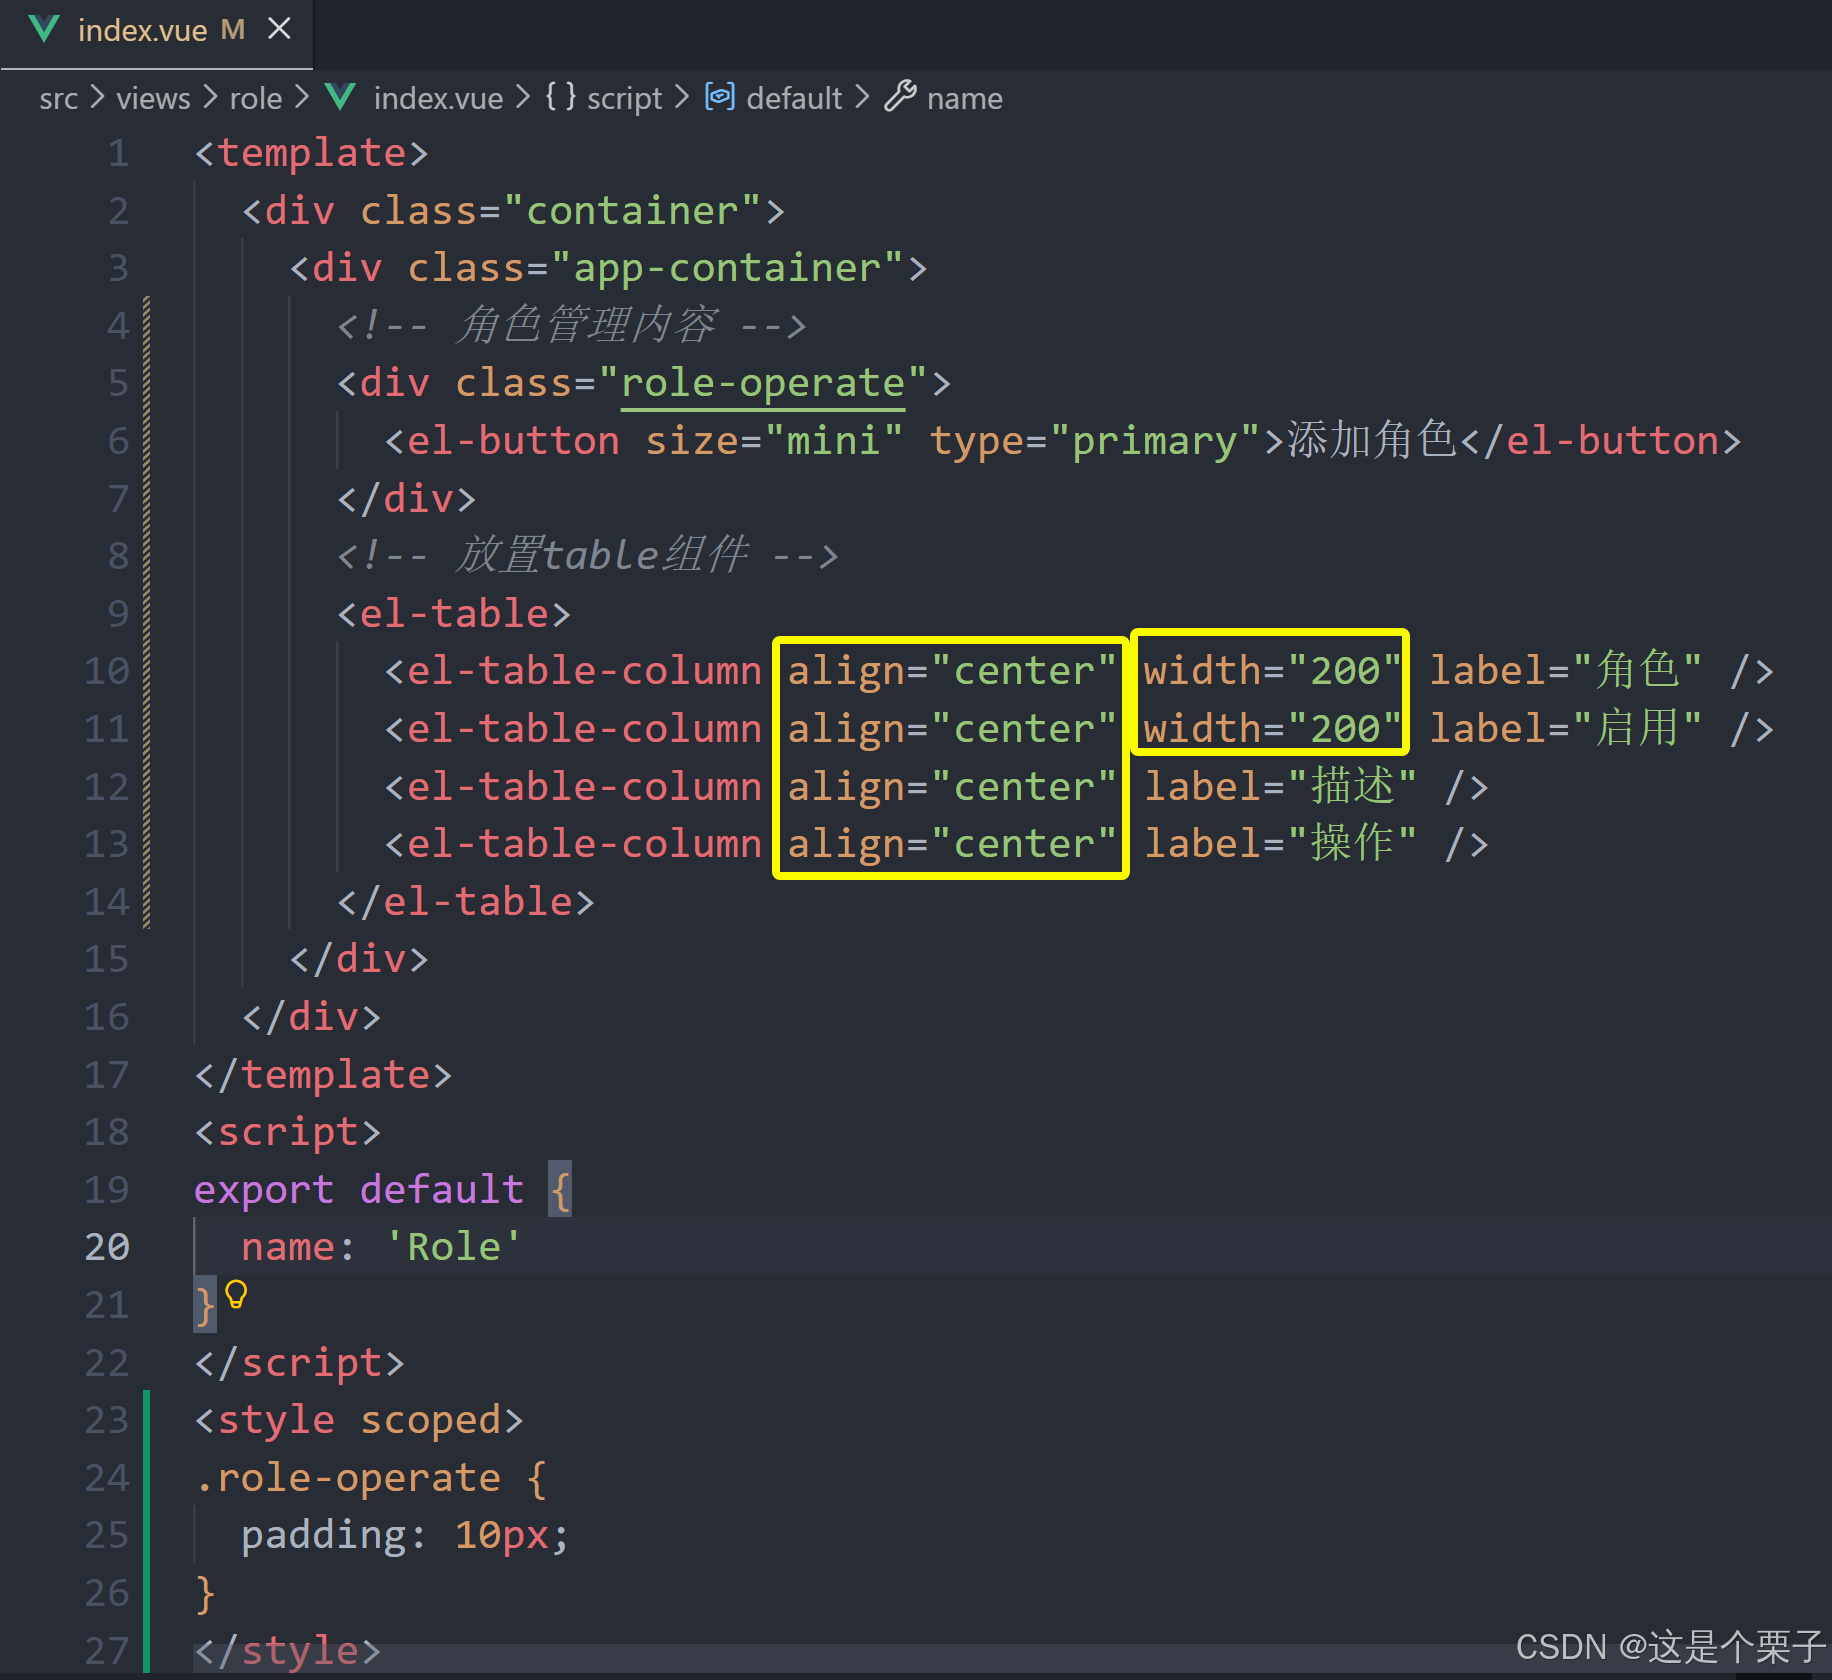The width and height of the screenshot is (1832, 1680).
Task: Click the closing script tag
Action: pos(299,1363)
